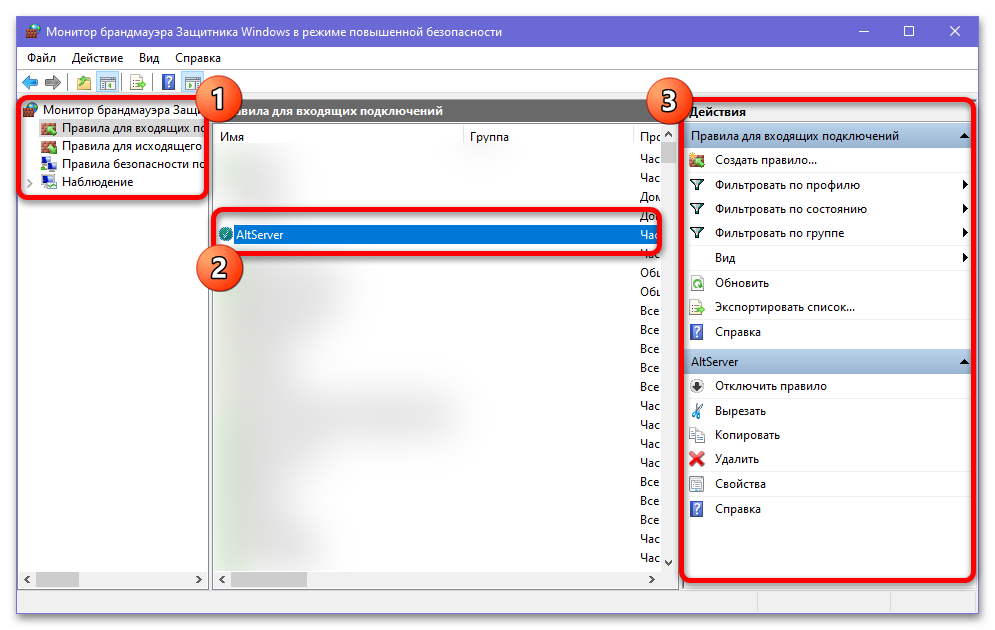Open the Вид menu in the menu bar

(149, 58)
